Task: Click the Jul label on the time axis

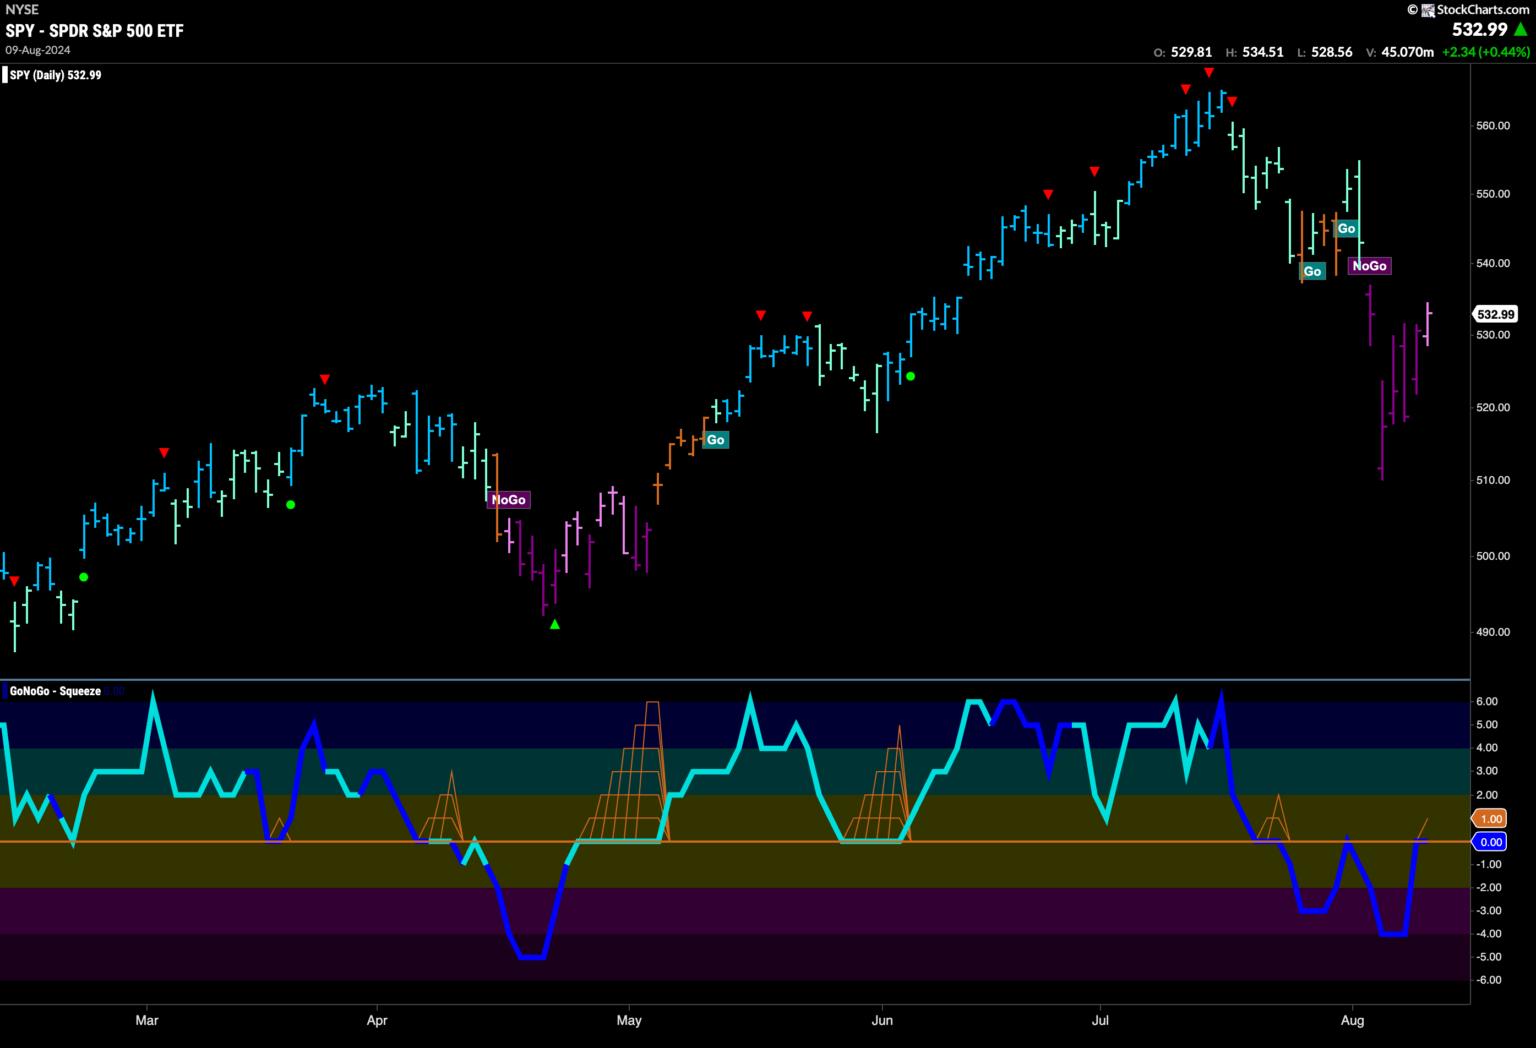Action: point(1100,1021)
